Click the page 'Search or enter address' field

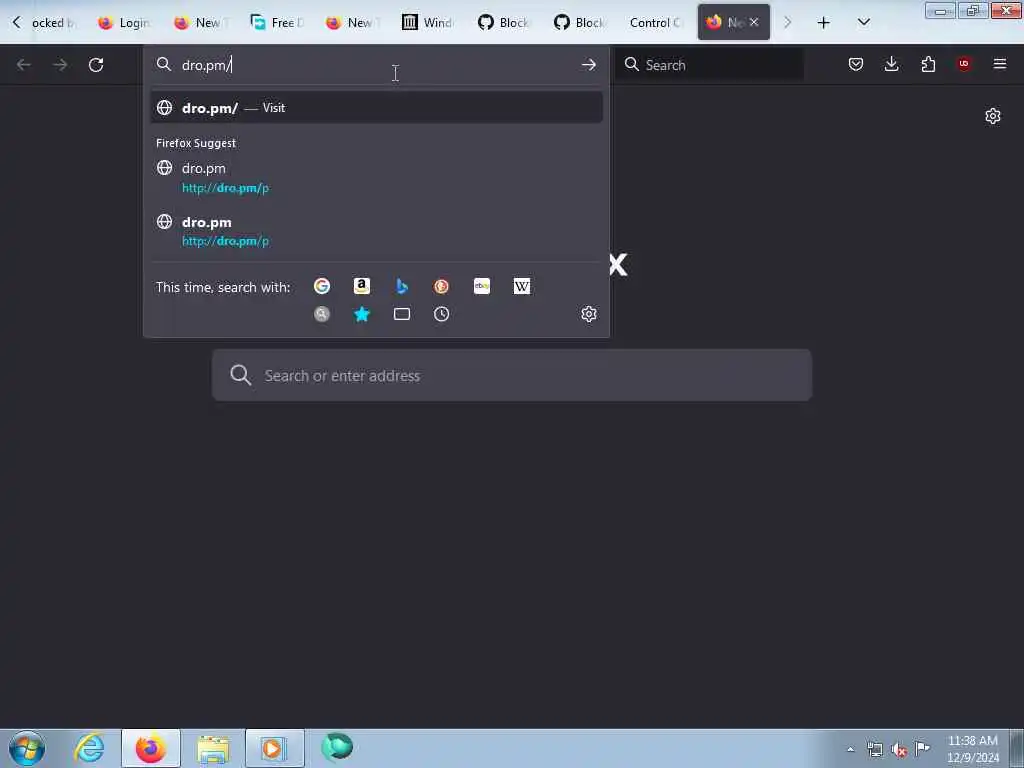[511, 376]
